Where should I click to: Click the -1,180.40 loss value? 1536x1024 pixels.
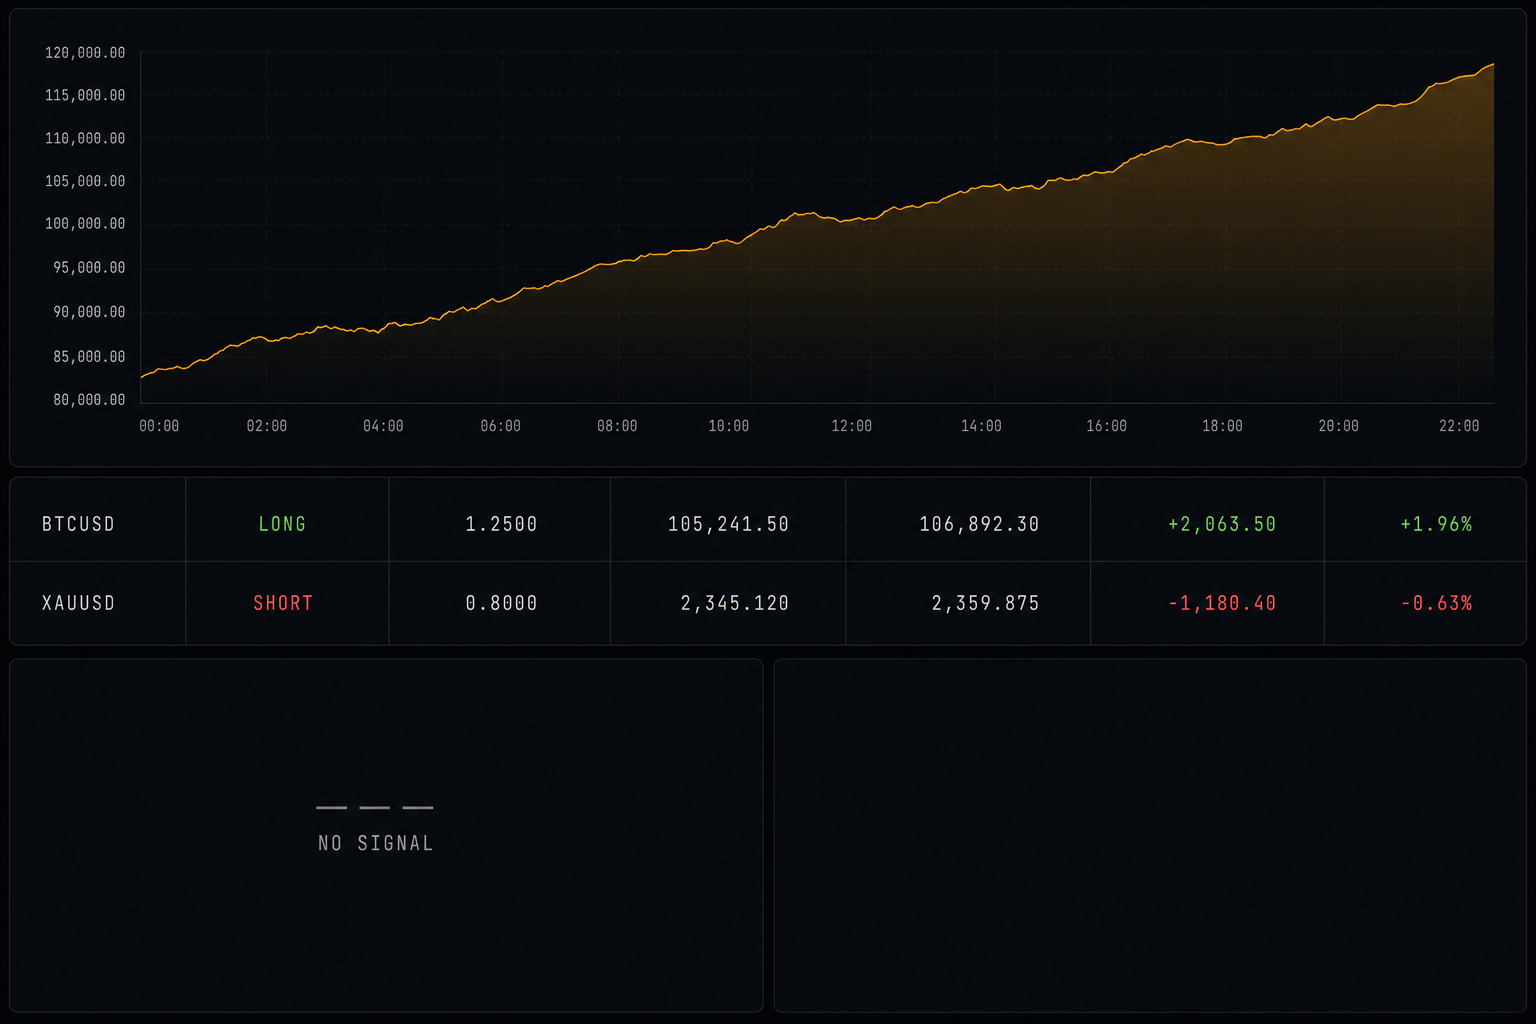point(1222,603)
